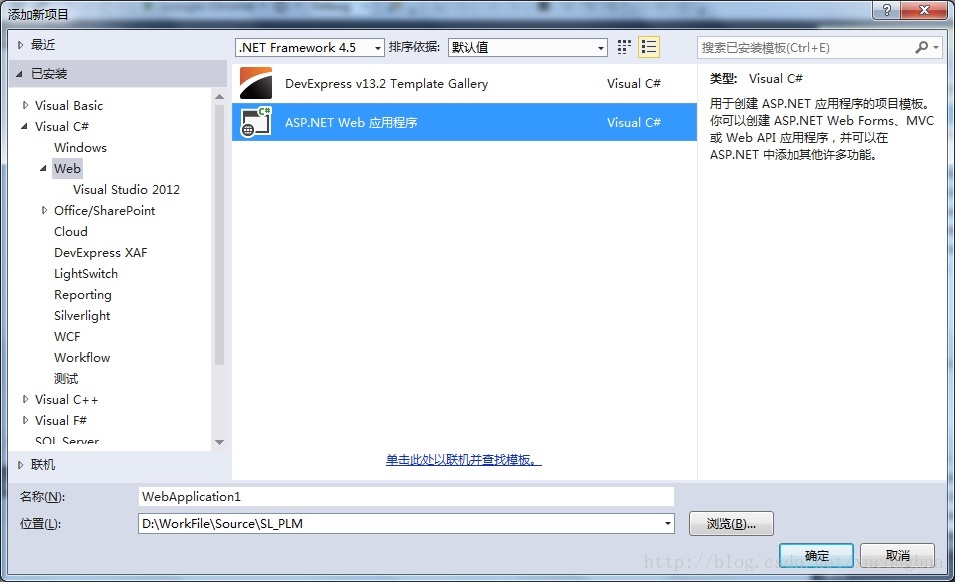Expand the Visual F# node

[x=25, y=421]
